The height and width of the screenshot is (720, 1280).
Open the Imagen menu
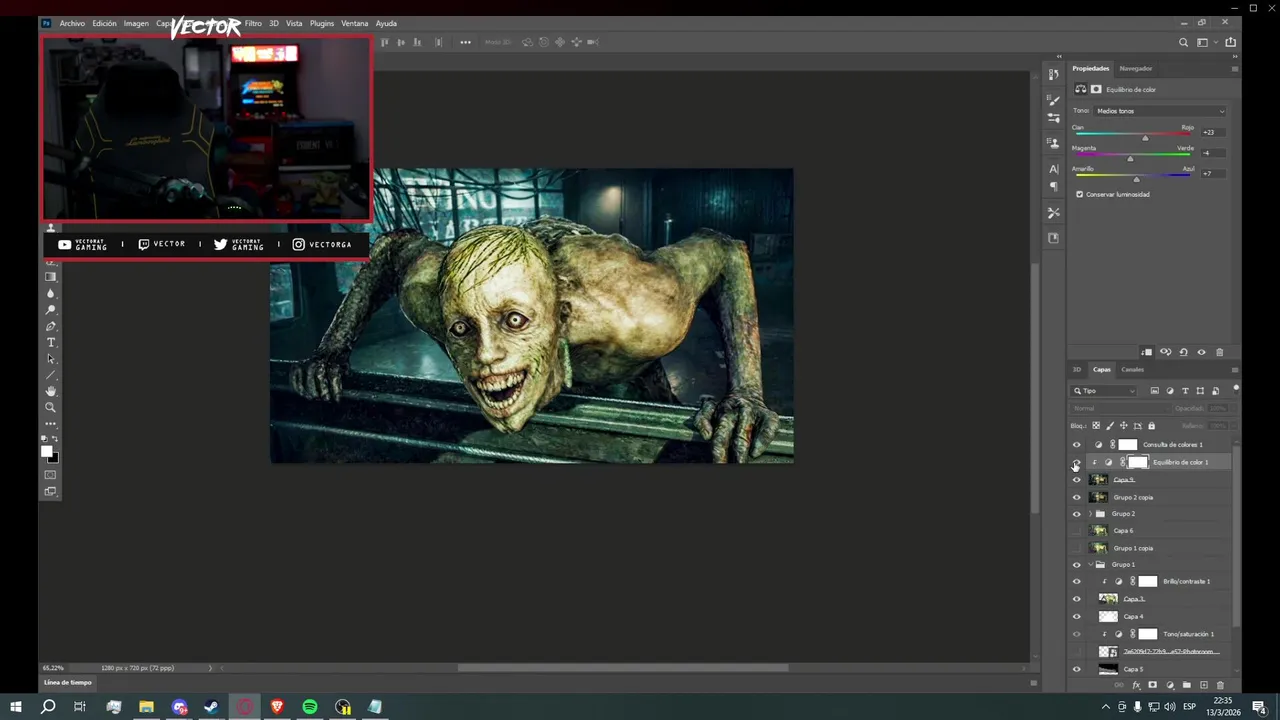pyautogui.click(x=136, y=23)
